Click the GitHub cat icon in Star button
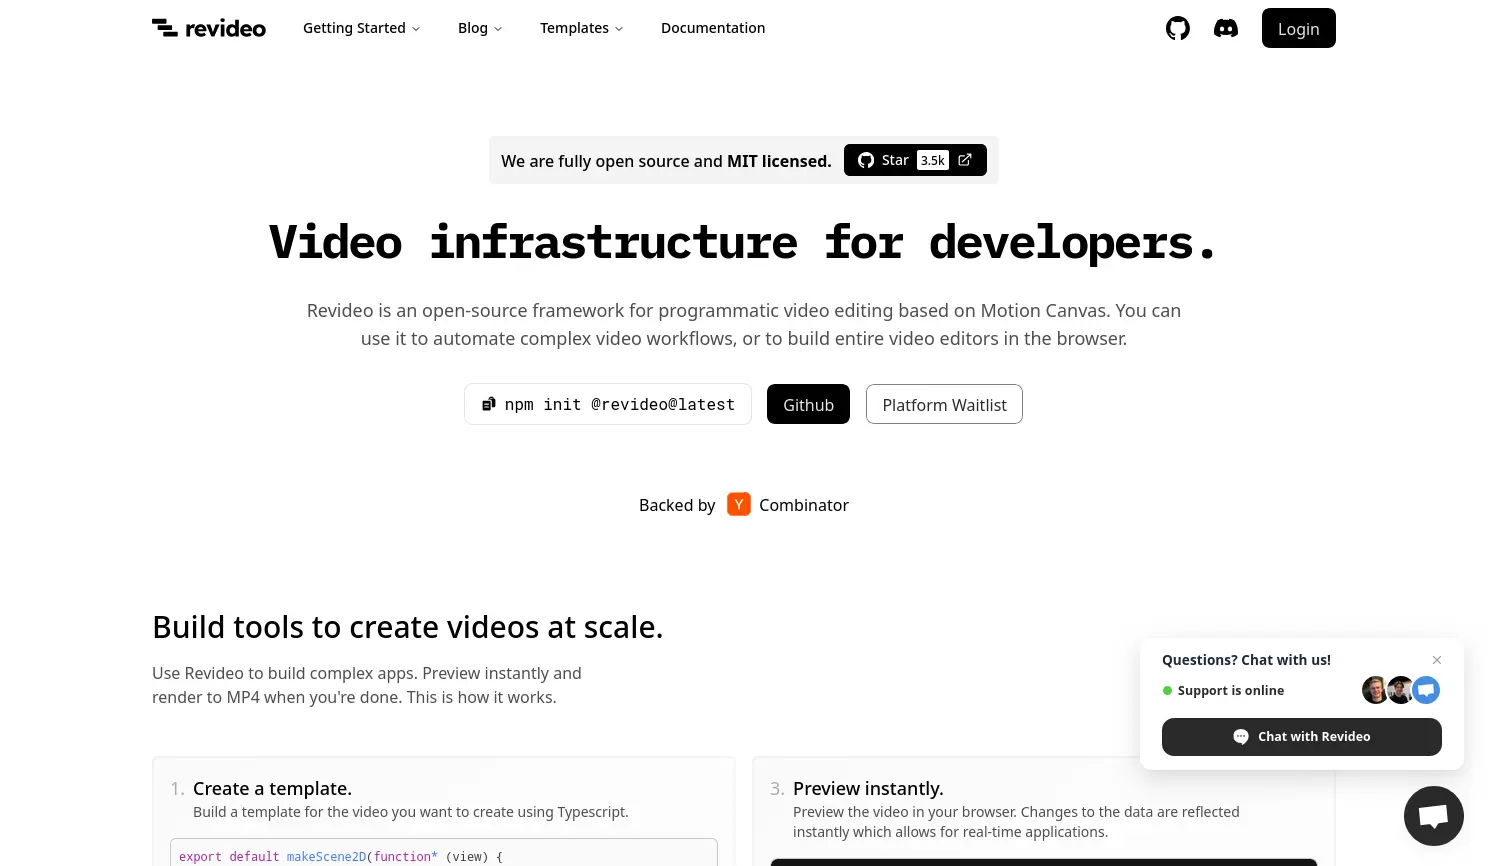 pos(865,160)
